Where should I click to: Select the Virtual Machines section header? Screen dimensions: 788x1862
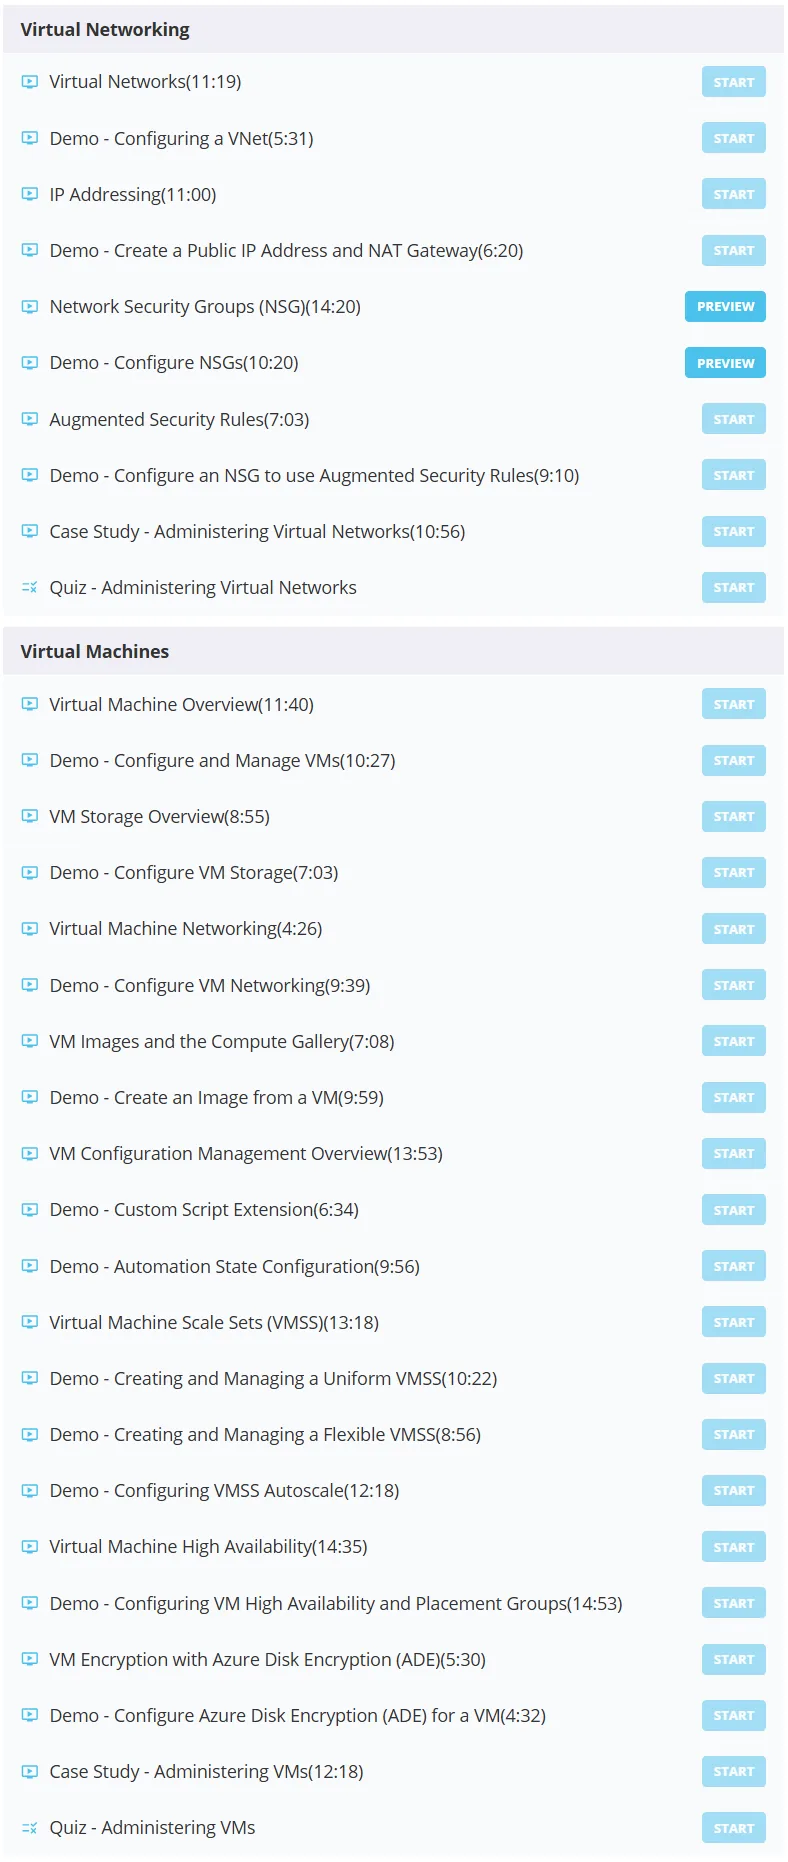(x=394, y=651)
